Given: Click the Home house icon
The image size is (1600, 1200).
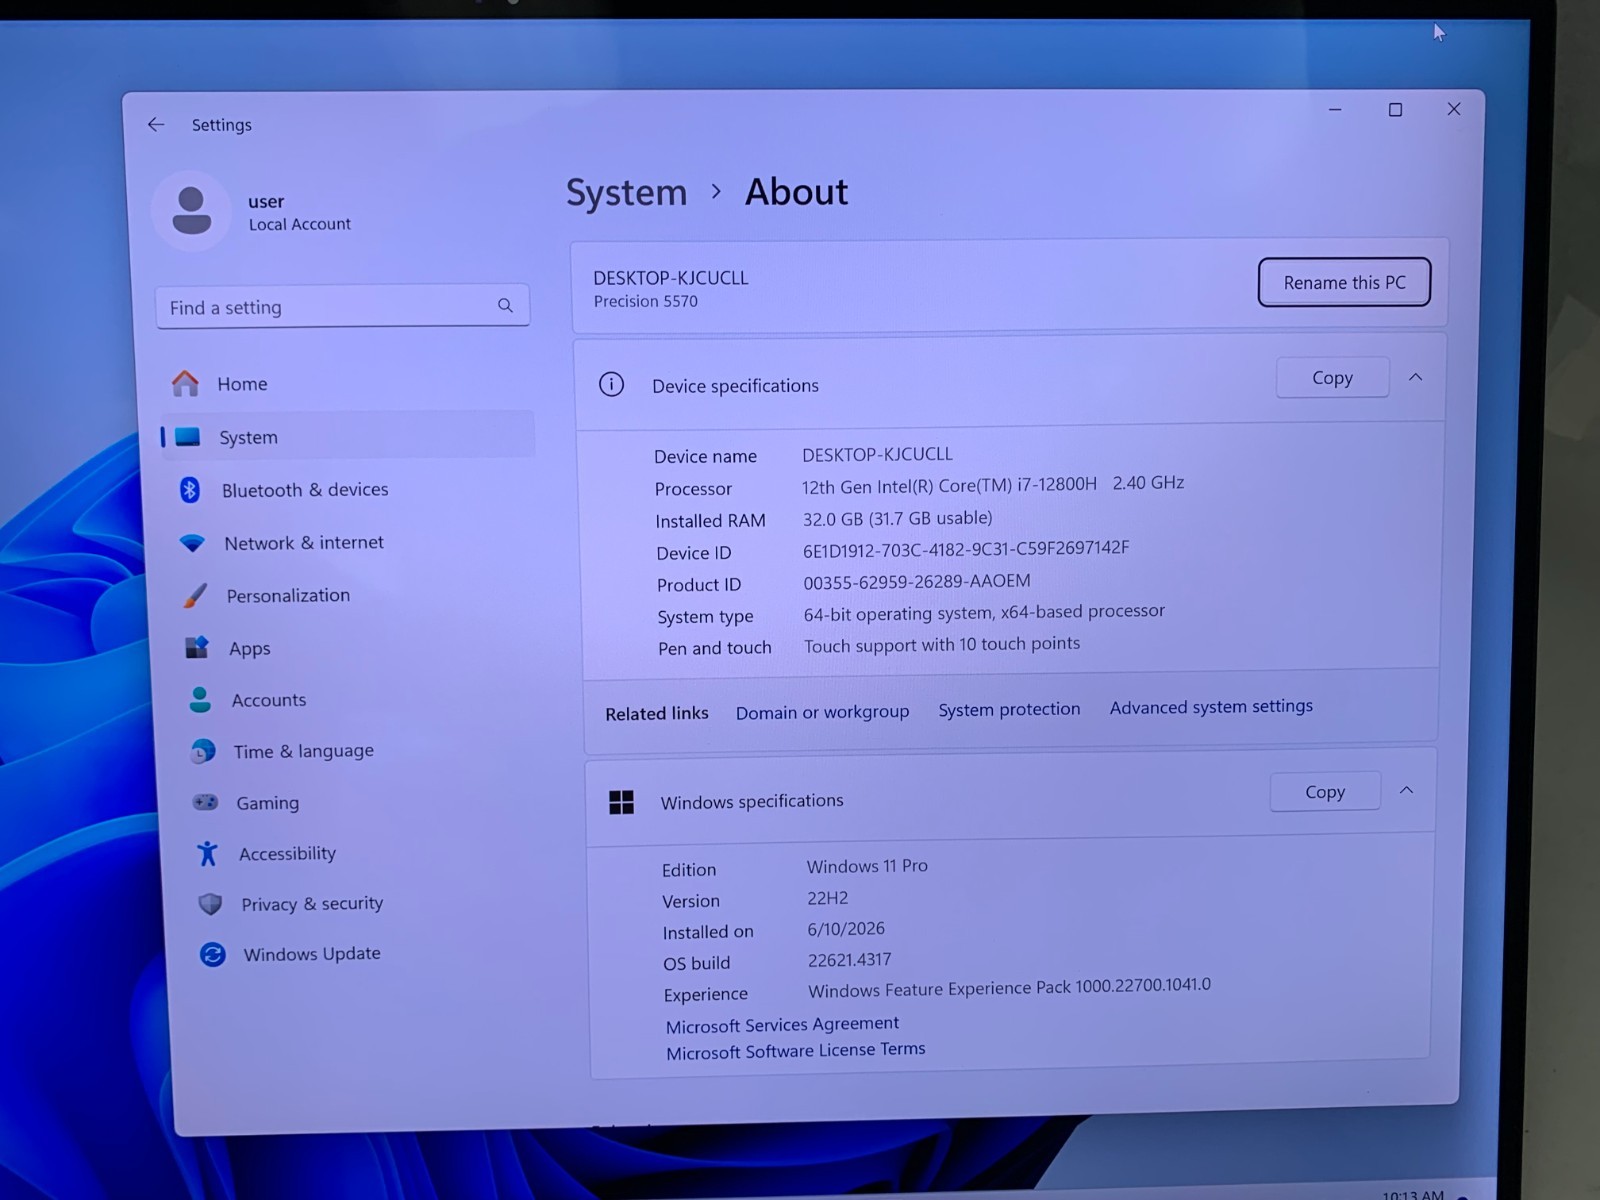Looking at the screenshot, I should tap(185, 383).
